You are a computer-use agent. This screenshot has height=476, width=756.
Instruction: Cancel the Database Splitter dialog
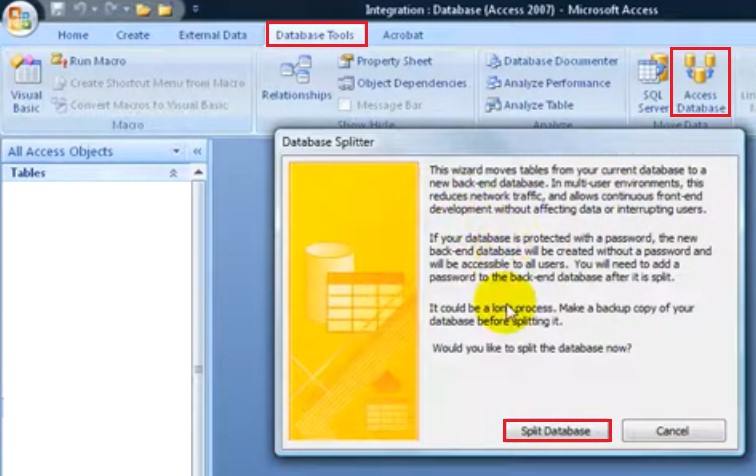pyautogui.click(x=674, y=431)
